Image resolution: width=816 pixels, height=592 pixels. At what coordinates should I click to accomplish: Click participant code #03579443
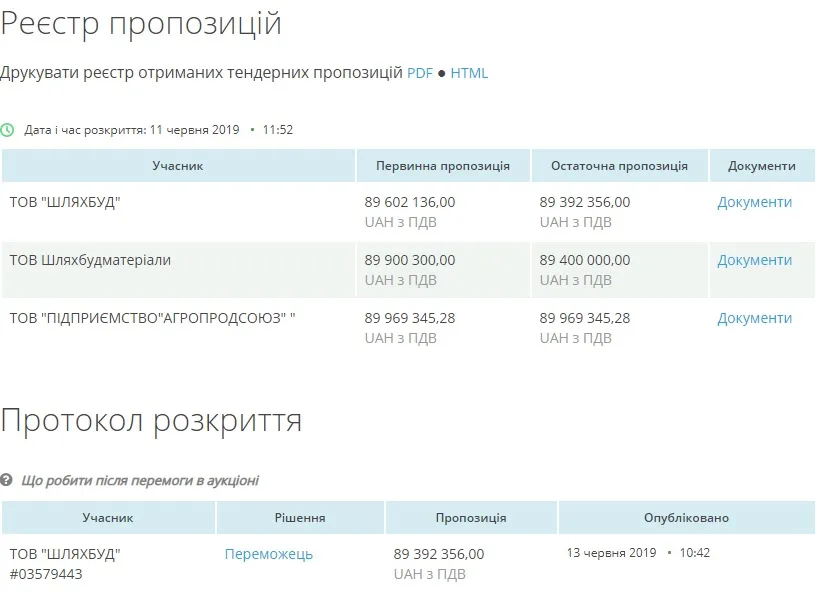click(46, 574)
